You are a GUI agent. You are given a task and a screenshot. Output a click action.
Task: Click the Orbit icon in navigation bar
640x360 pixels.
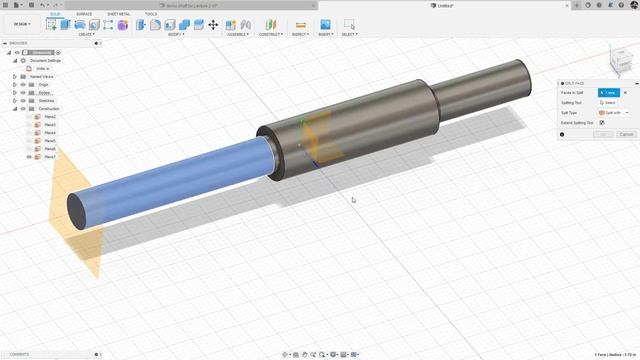[x=285, y=355]
